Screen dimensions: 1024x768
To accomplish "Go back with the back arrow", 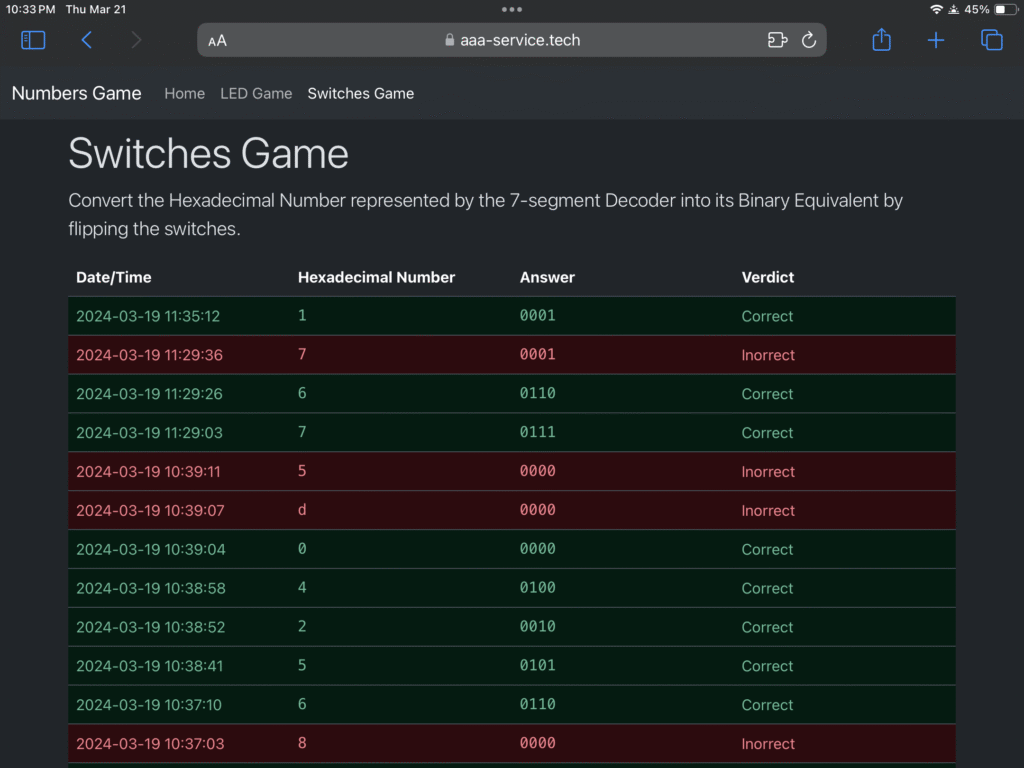I will tap(87, 40).
